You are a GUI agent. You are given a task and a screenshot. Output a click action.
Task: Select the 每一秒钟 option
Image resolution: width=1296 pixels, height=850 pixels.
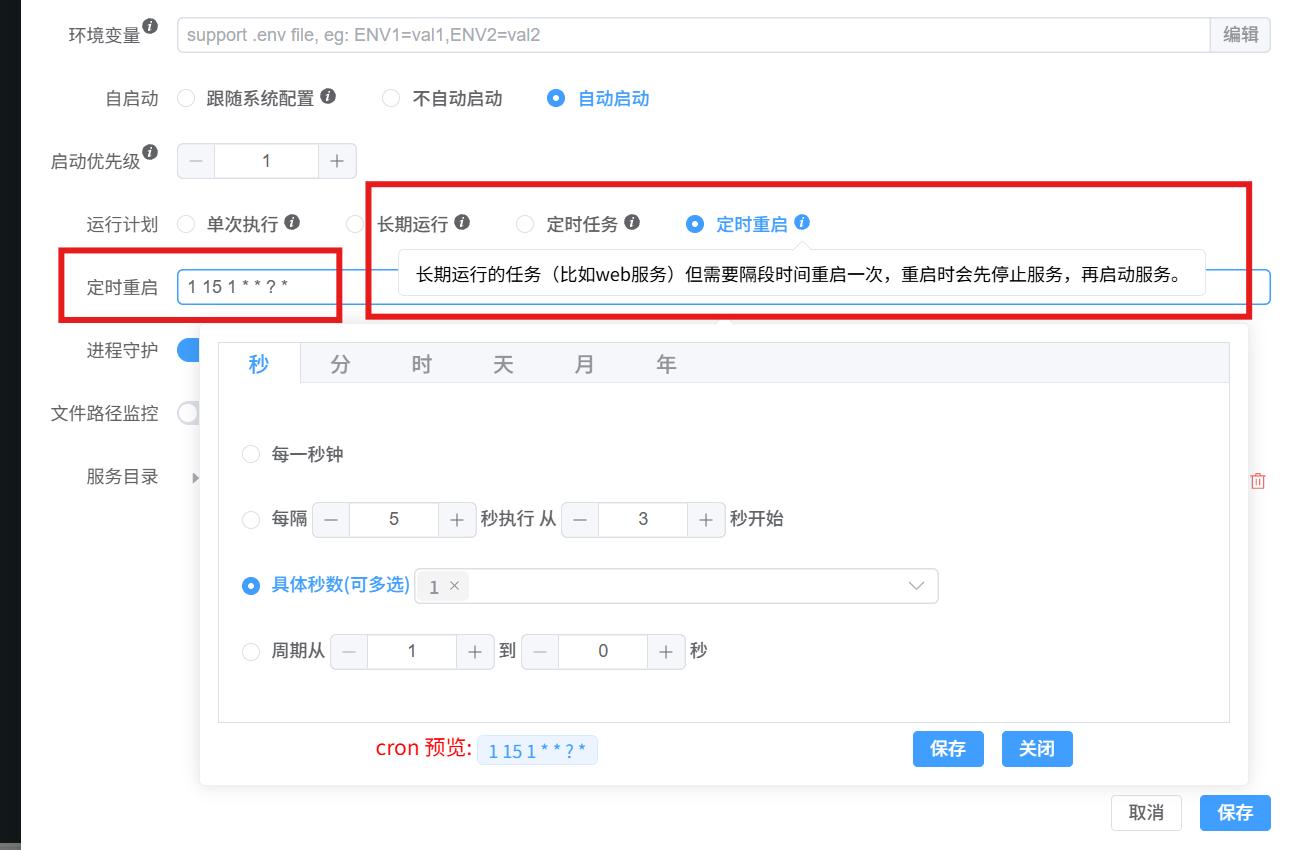pos(251,455)
